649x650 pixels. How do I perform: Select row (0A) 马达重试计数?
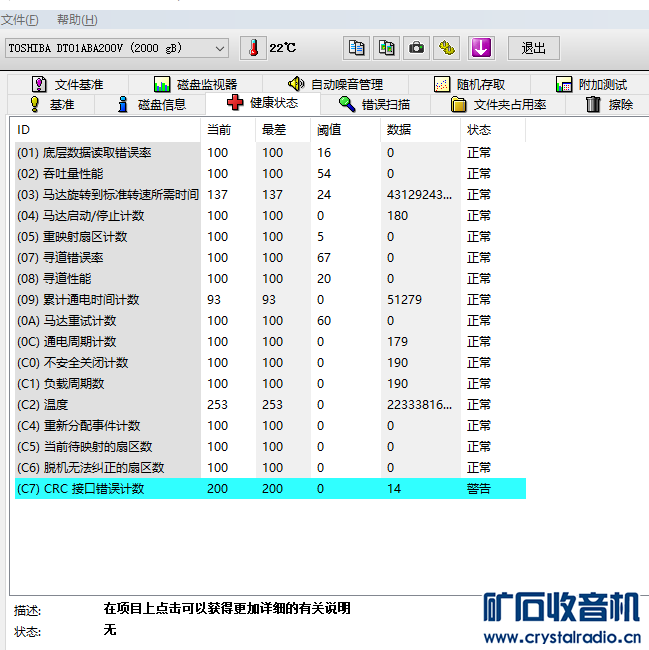[x=270, y=320]
